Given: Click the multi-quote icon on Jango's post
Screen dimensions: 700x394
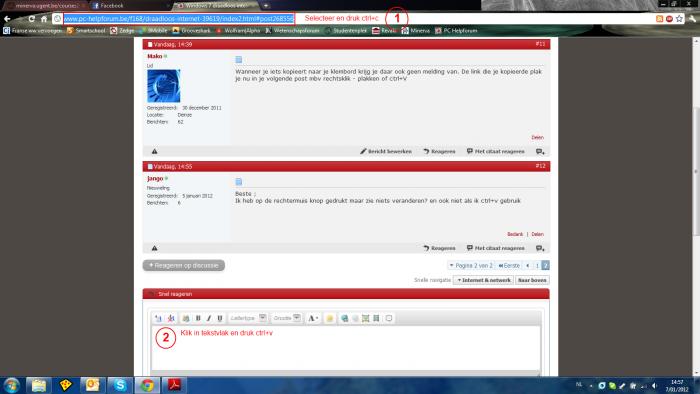Looking at the screenshot, I should pyautogui.click(x=540, y=248).
